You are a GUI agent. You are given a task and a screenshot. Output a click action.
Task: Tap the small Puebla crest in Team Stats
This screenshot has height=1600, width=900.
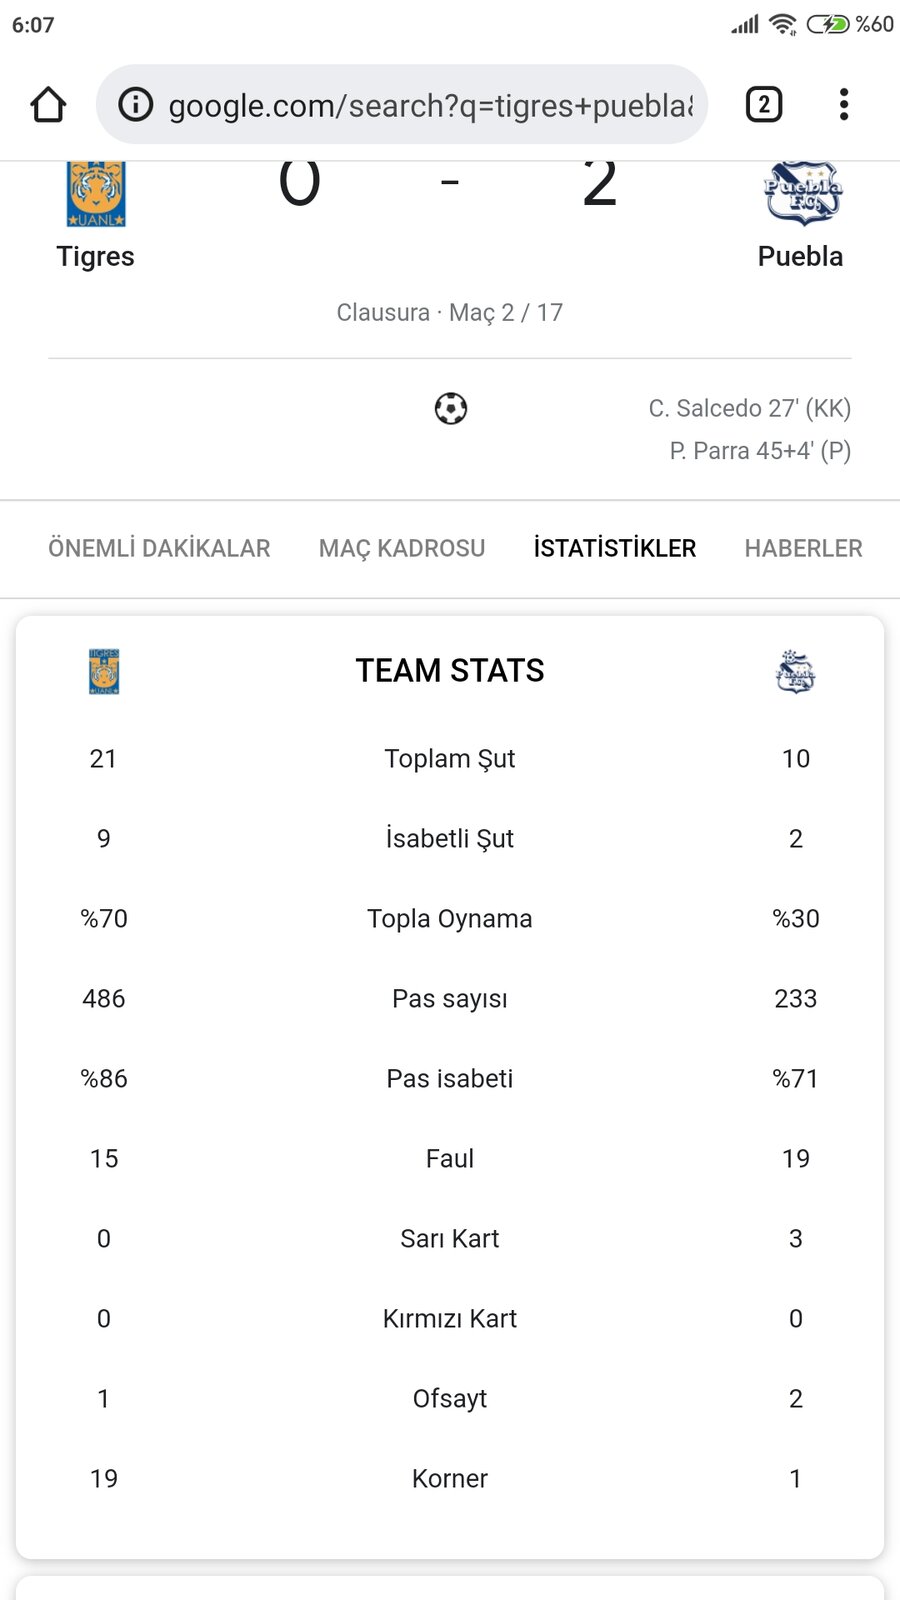796,671
